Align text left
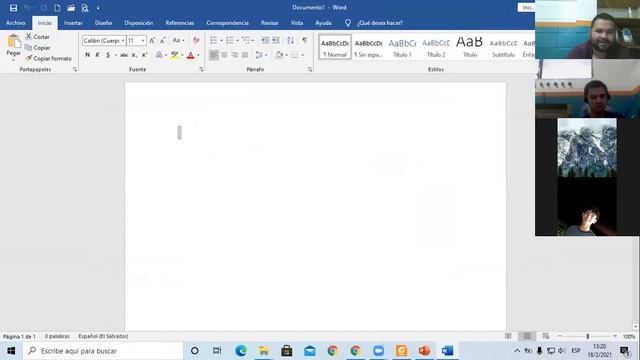Viewport: 640px width, 360px height. point(214,55)
